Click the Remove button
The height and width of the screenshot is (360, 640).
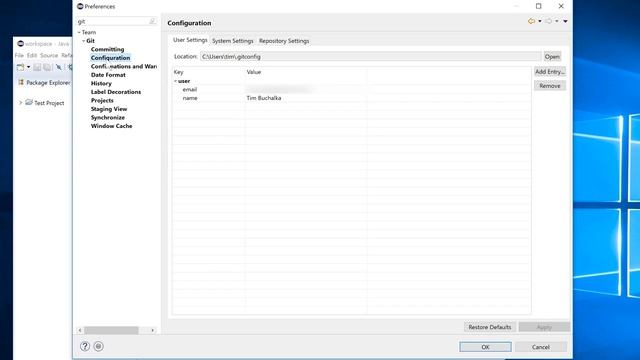click(x=550, y=86)
